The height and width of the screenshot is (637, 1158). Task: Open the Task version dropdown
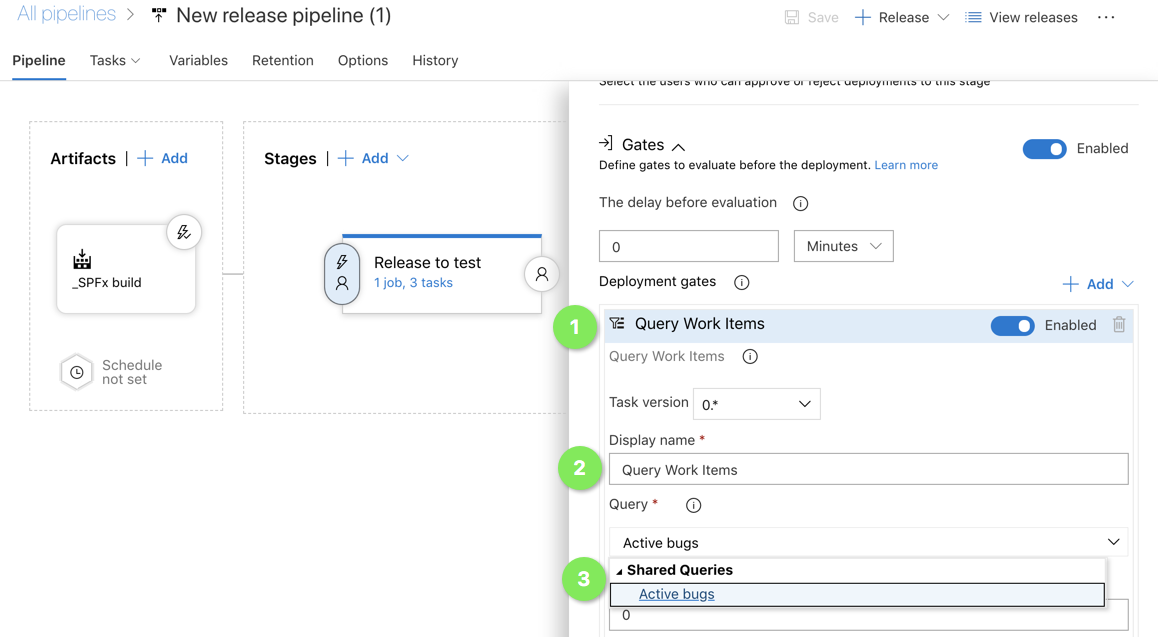pos(756,404)
